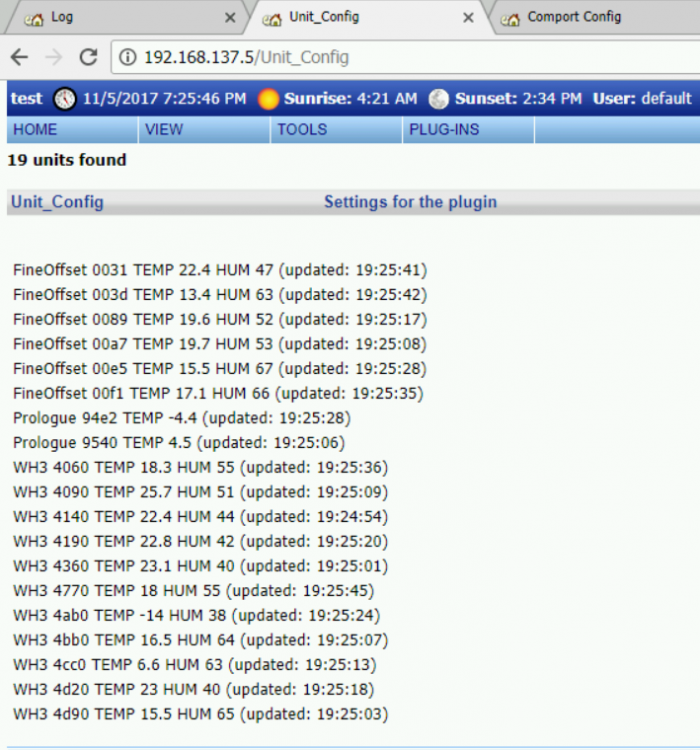
Task: Click the browser forward arrow
Action: click(54, 57)
